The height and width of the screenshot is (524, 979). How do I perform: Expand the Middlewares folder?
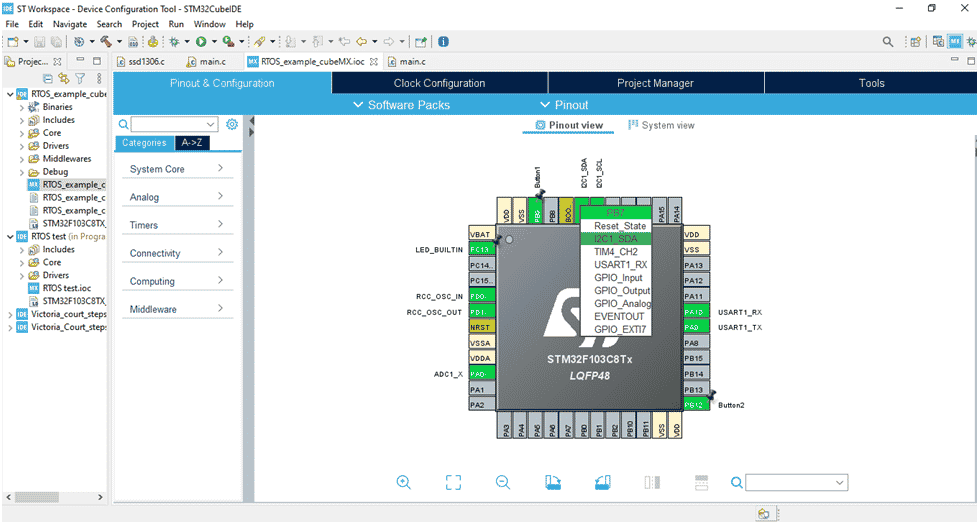(x=22, y=159)
